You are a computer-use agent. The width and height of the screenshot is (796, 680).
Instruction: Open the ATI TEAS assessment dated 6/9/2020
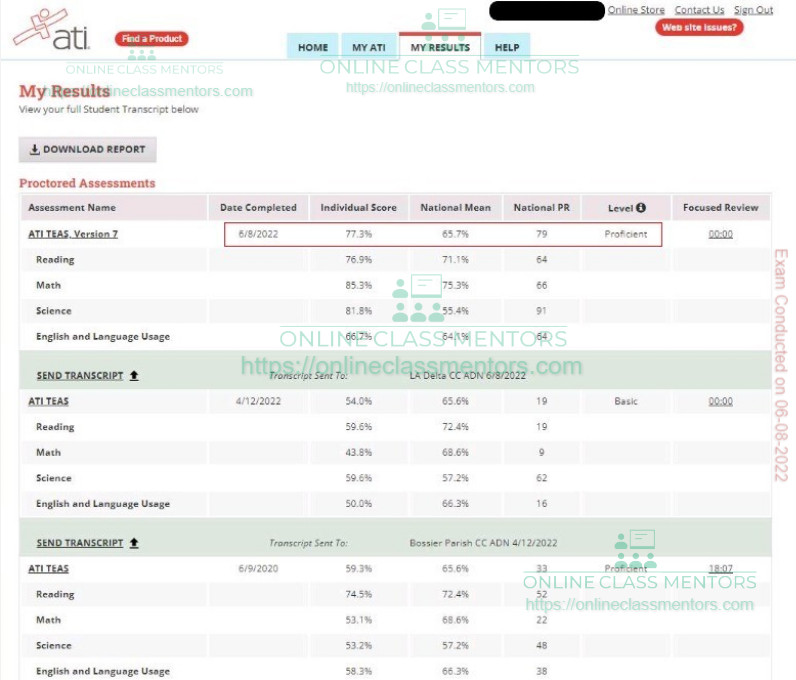(x=49, y=568)
